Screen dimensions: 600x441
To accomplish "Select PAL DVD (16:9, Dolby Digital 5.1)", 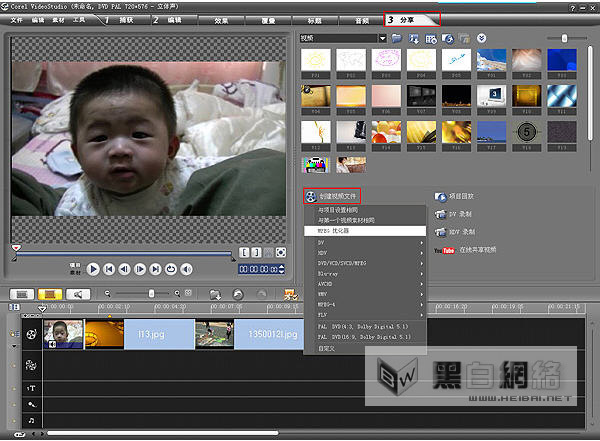I will coord(365,337).
